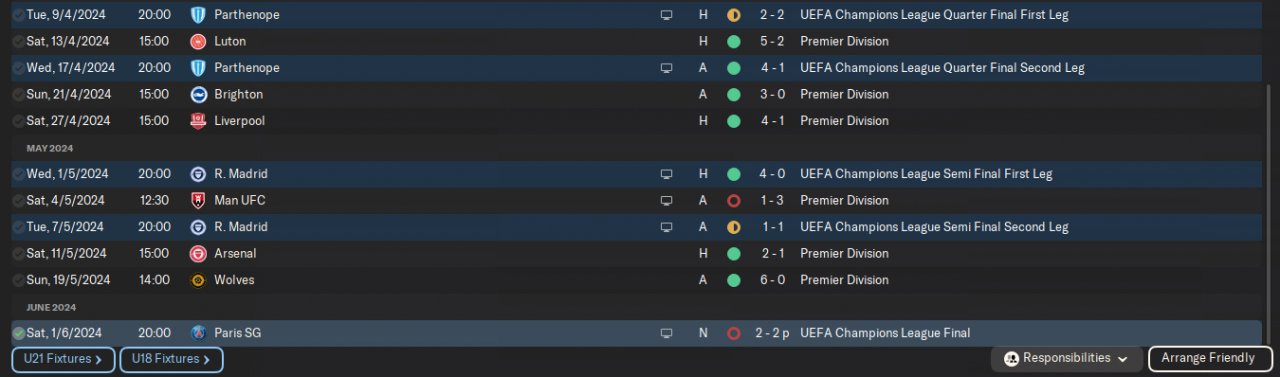Open the Parthenope 4 - 1 second leg result

771,68
